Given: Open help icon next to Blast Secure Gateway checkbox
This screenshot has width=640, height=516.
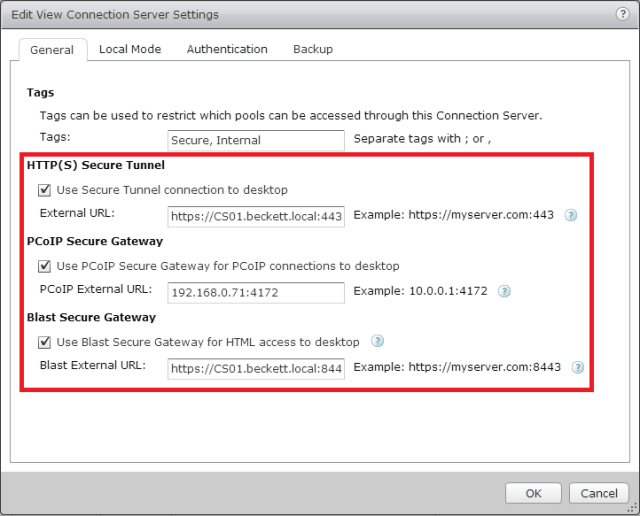Looking at the screenshot, I should point(378,342).
